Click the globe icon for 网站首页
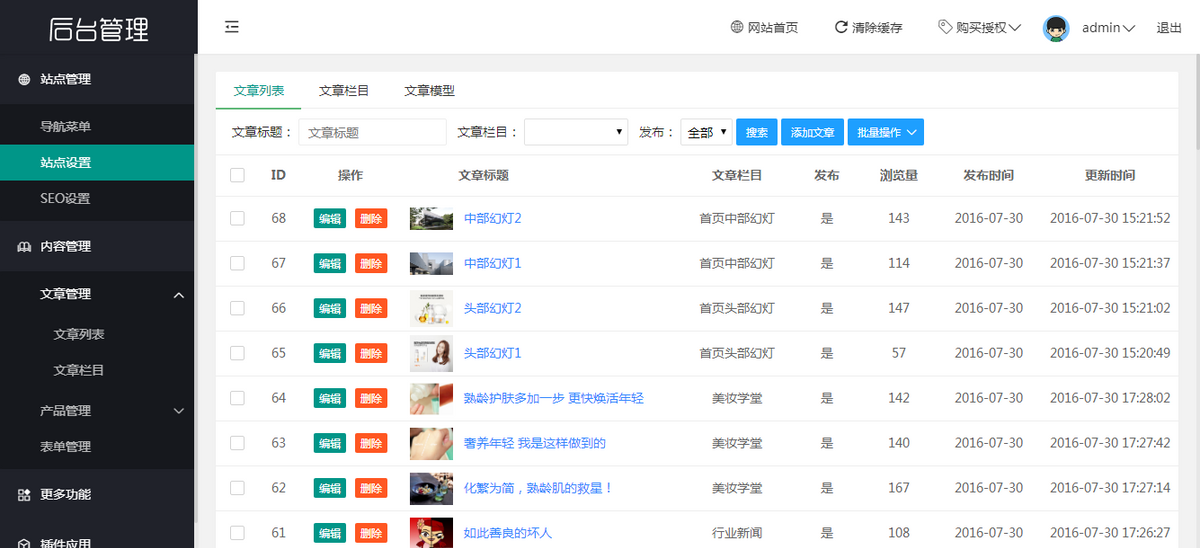This screenshot has height=548, width=1200. click(737, 27)
